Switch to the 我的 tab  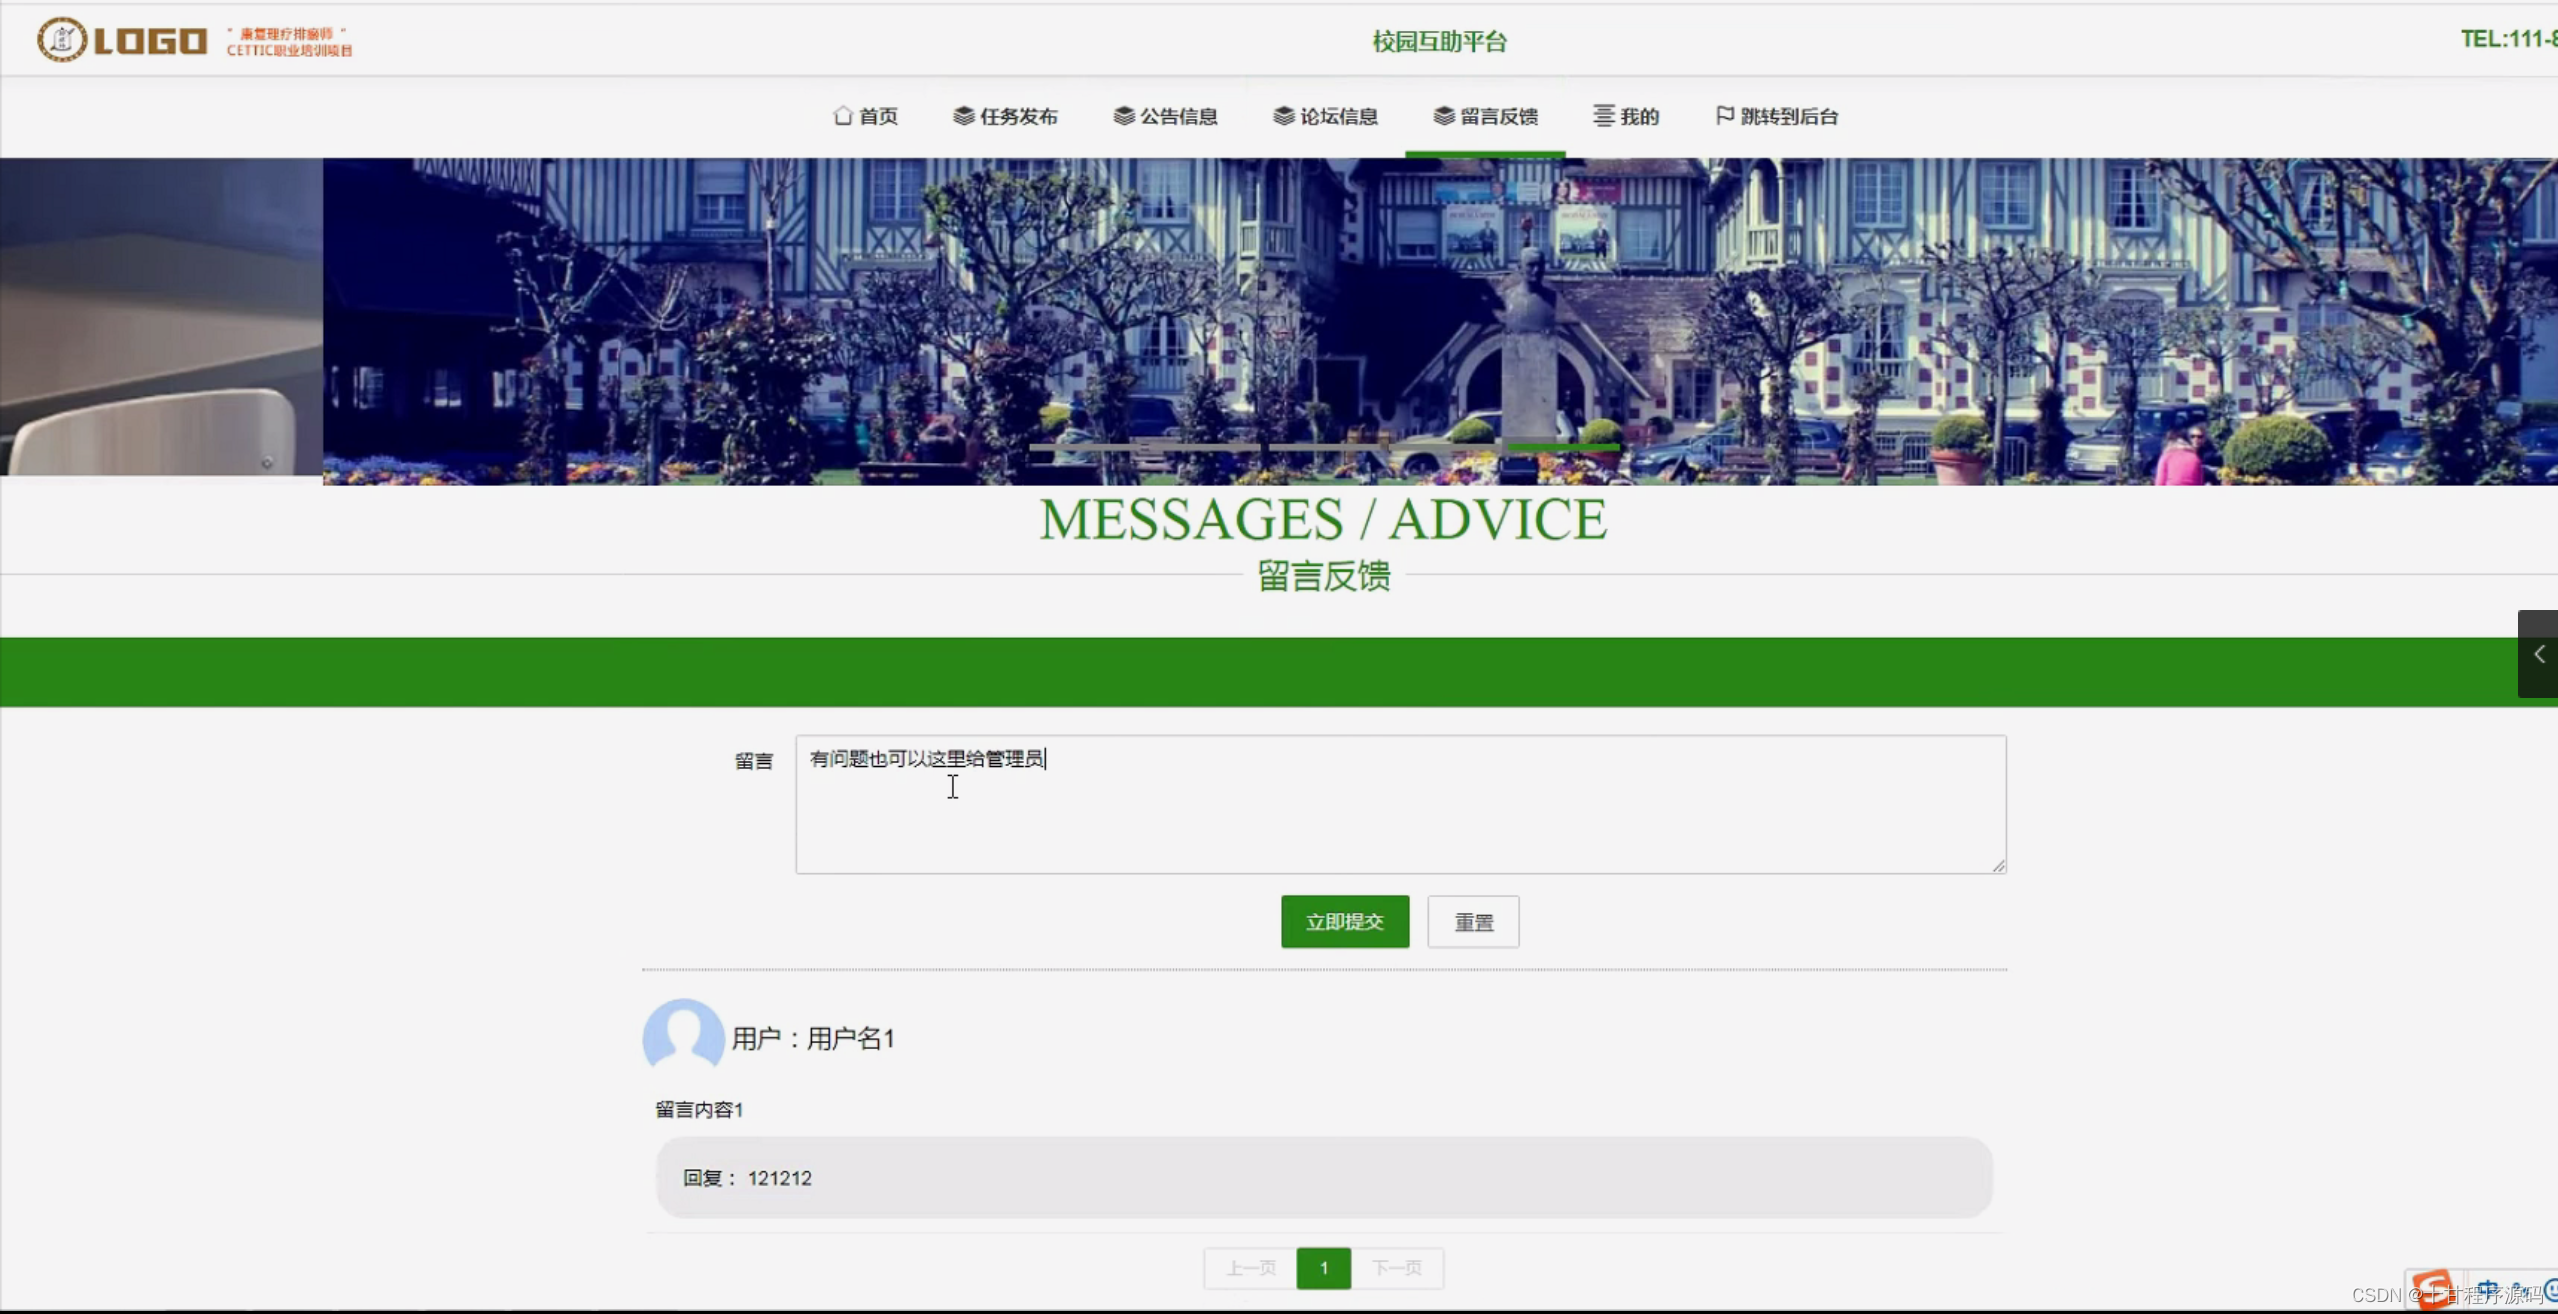click(x=1638, y=116)
